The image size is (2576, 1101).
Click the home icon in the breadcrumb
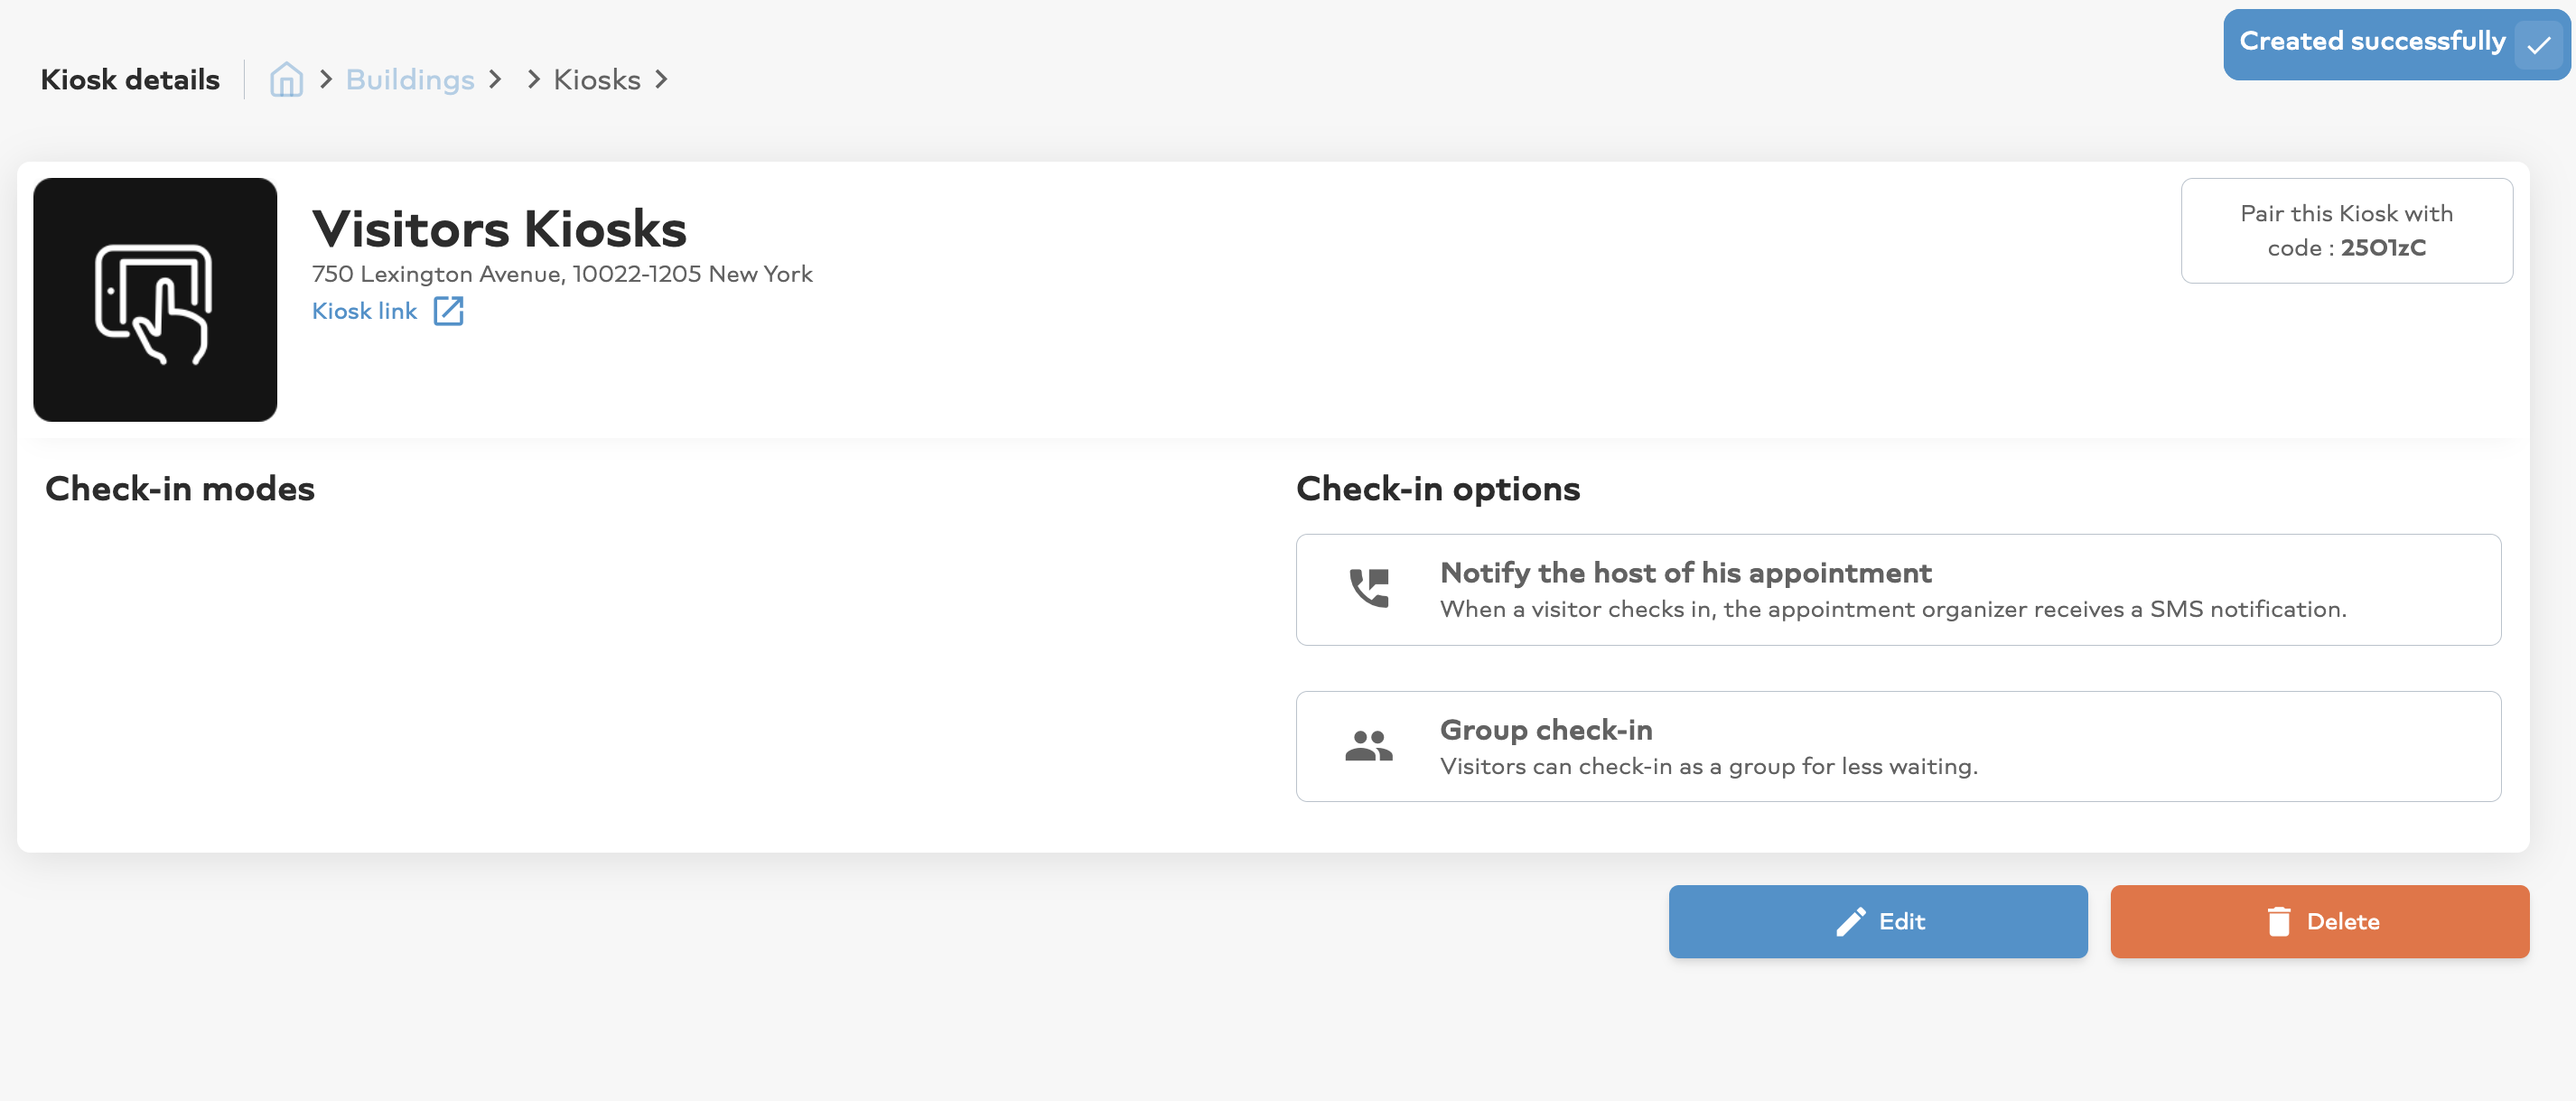[286, 79]
